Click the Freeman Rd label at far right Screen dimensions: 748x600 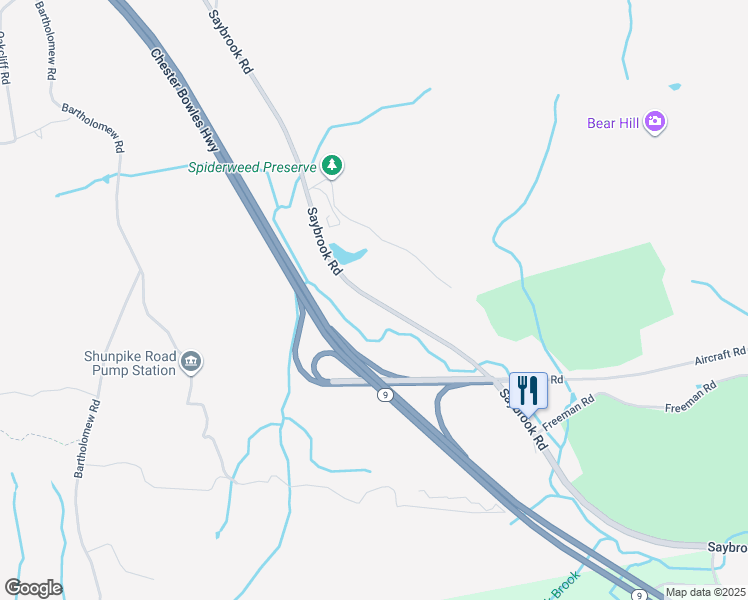click(691, 396)
